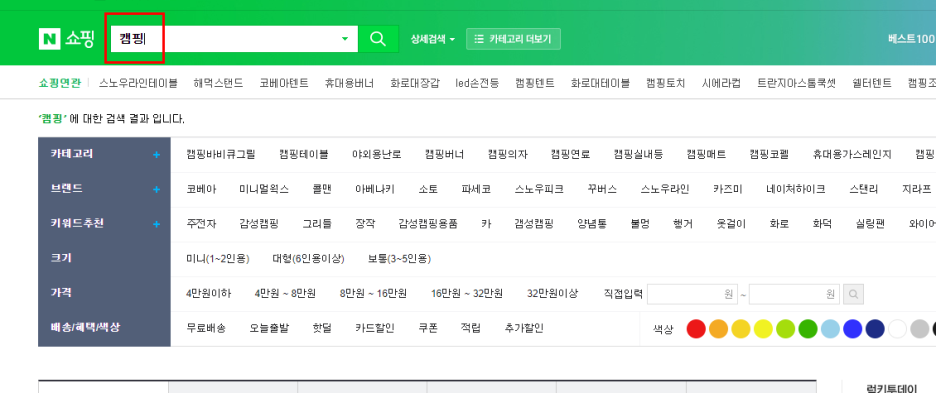Select the gray color swatch
The width and height of the screenshot is (936, 393).
point(920,328)
